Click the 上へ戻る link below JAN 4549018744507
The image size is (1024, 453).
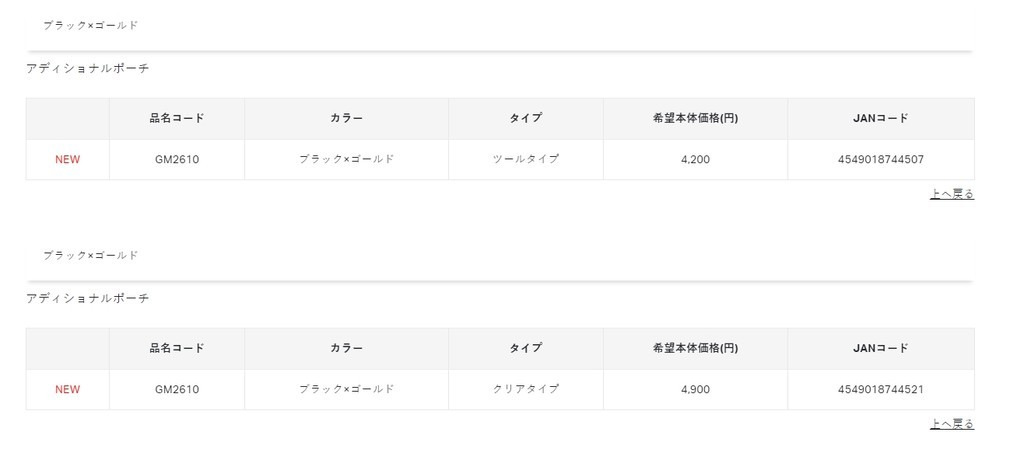tap(952, 194)
